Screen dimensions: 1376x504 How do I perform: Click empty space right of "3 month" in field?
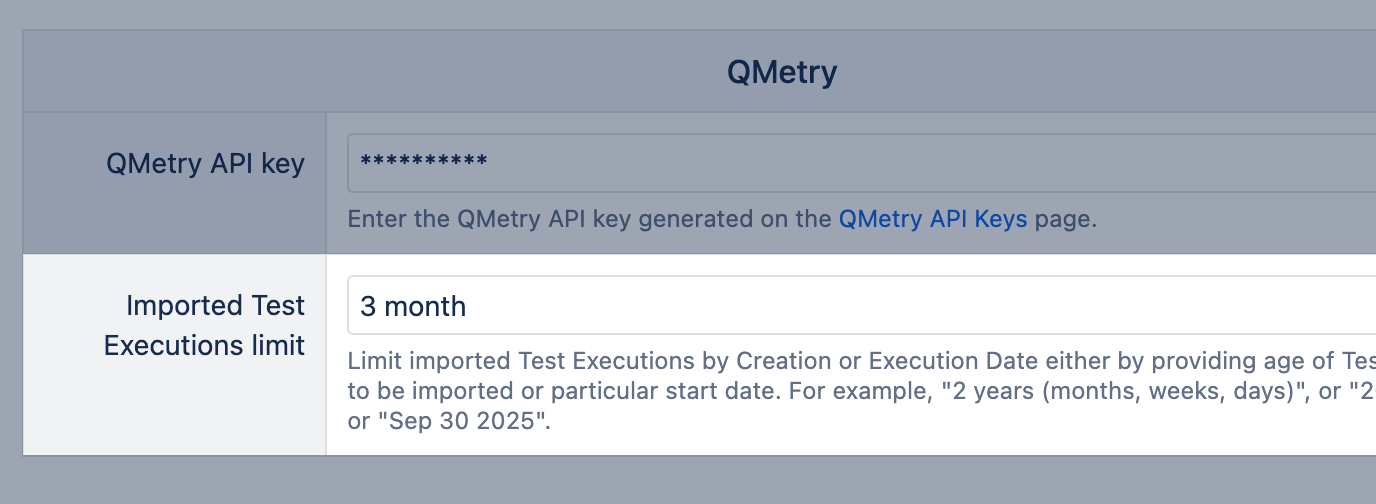(900, 306)
